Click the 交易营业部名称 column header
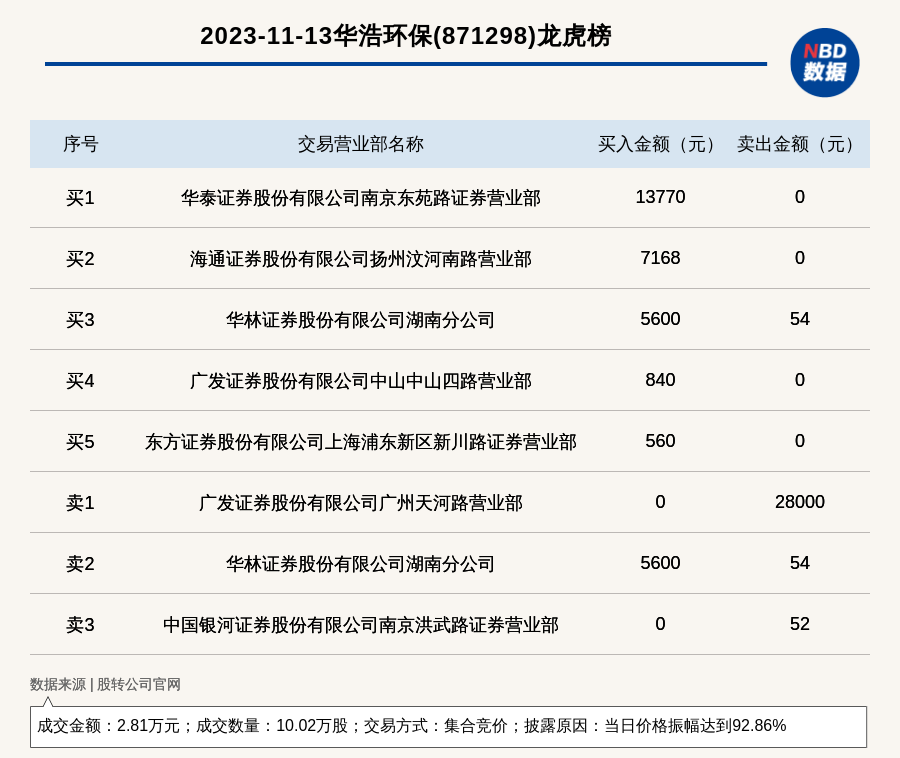 pos(360,144)
